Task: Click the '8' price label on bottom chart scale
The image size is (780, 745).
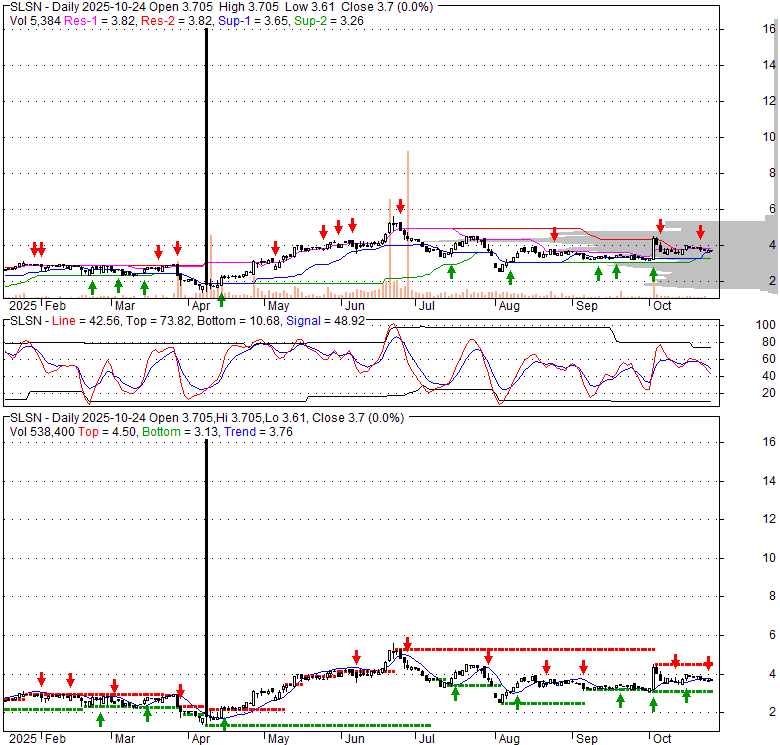Action: 772,596
